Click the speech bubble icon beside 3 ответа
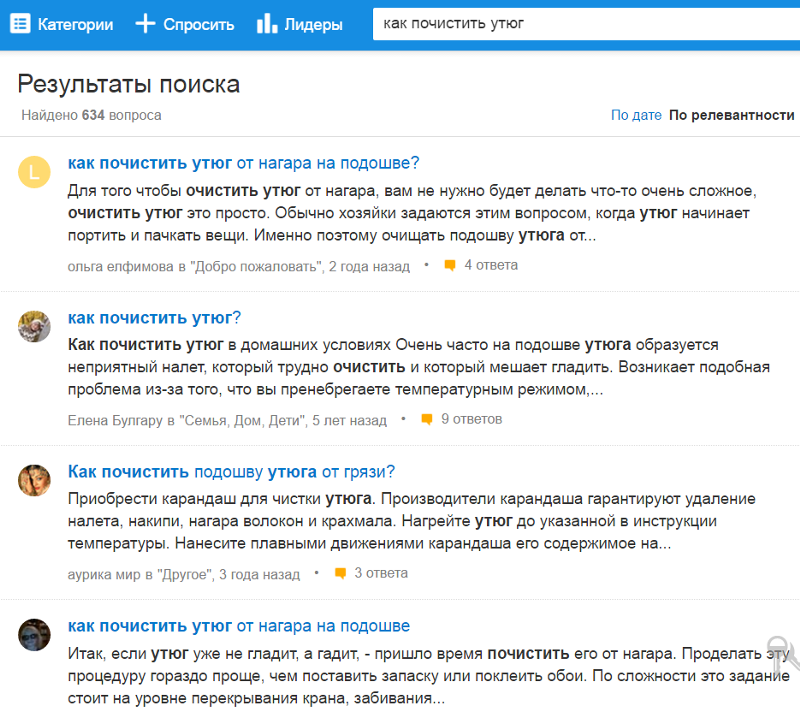Viewport: 800px width, 714px height. [x=343, y=573]
